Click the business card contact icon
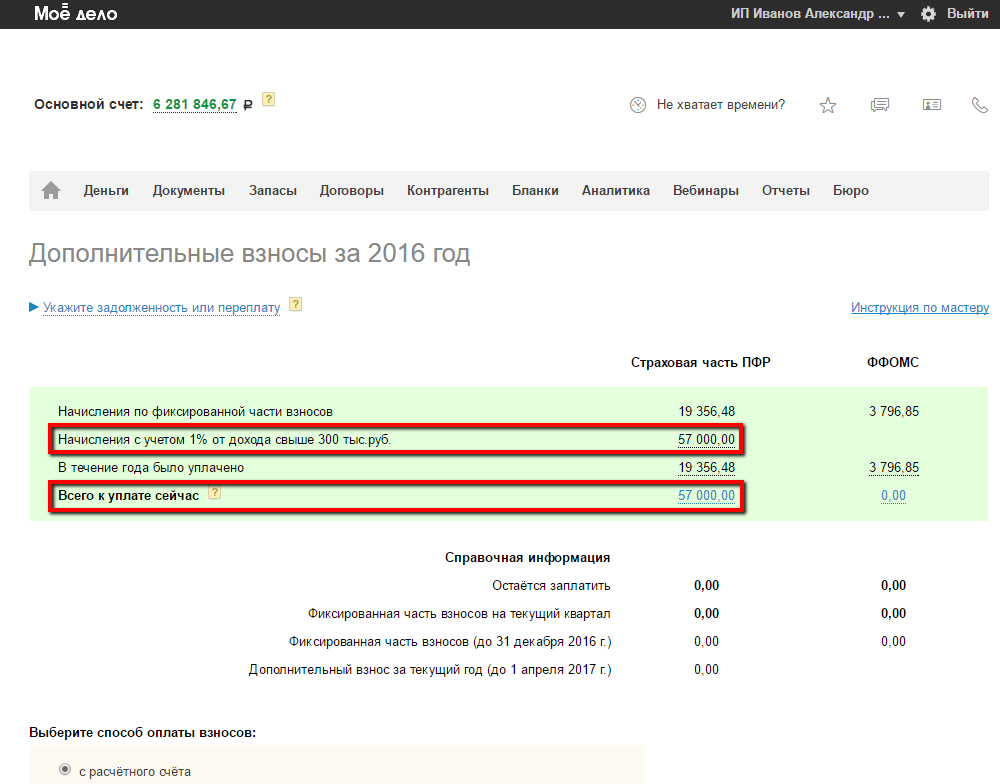The image size is (1000, 784). (932, 105)
